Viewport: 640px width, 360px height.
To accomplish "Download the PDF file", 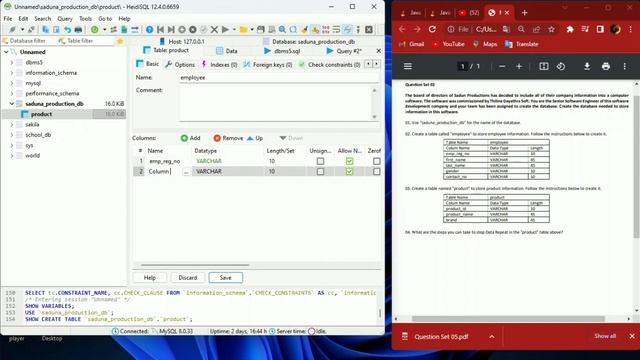I will (587, 66).
